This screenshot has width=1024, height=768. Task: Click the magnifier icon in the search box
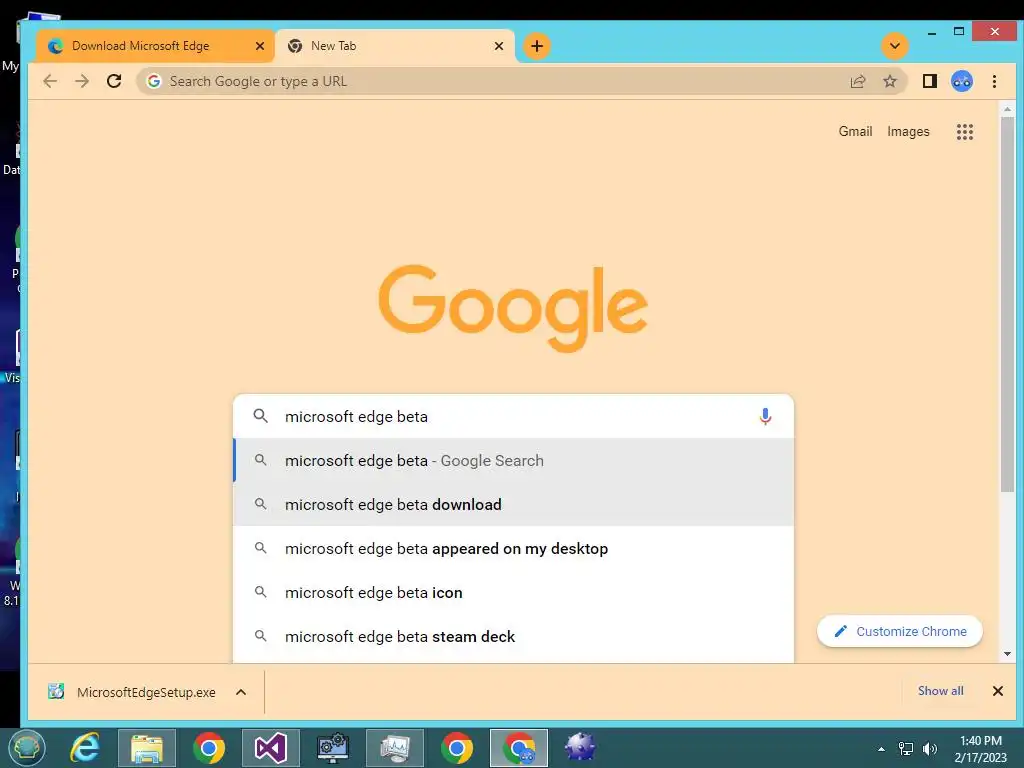click(x=261, y=416)
